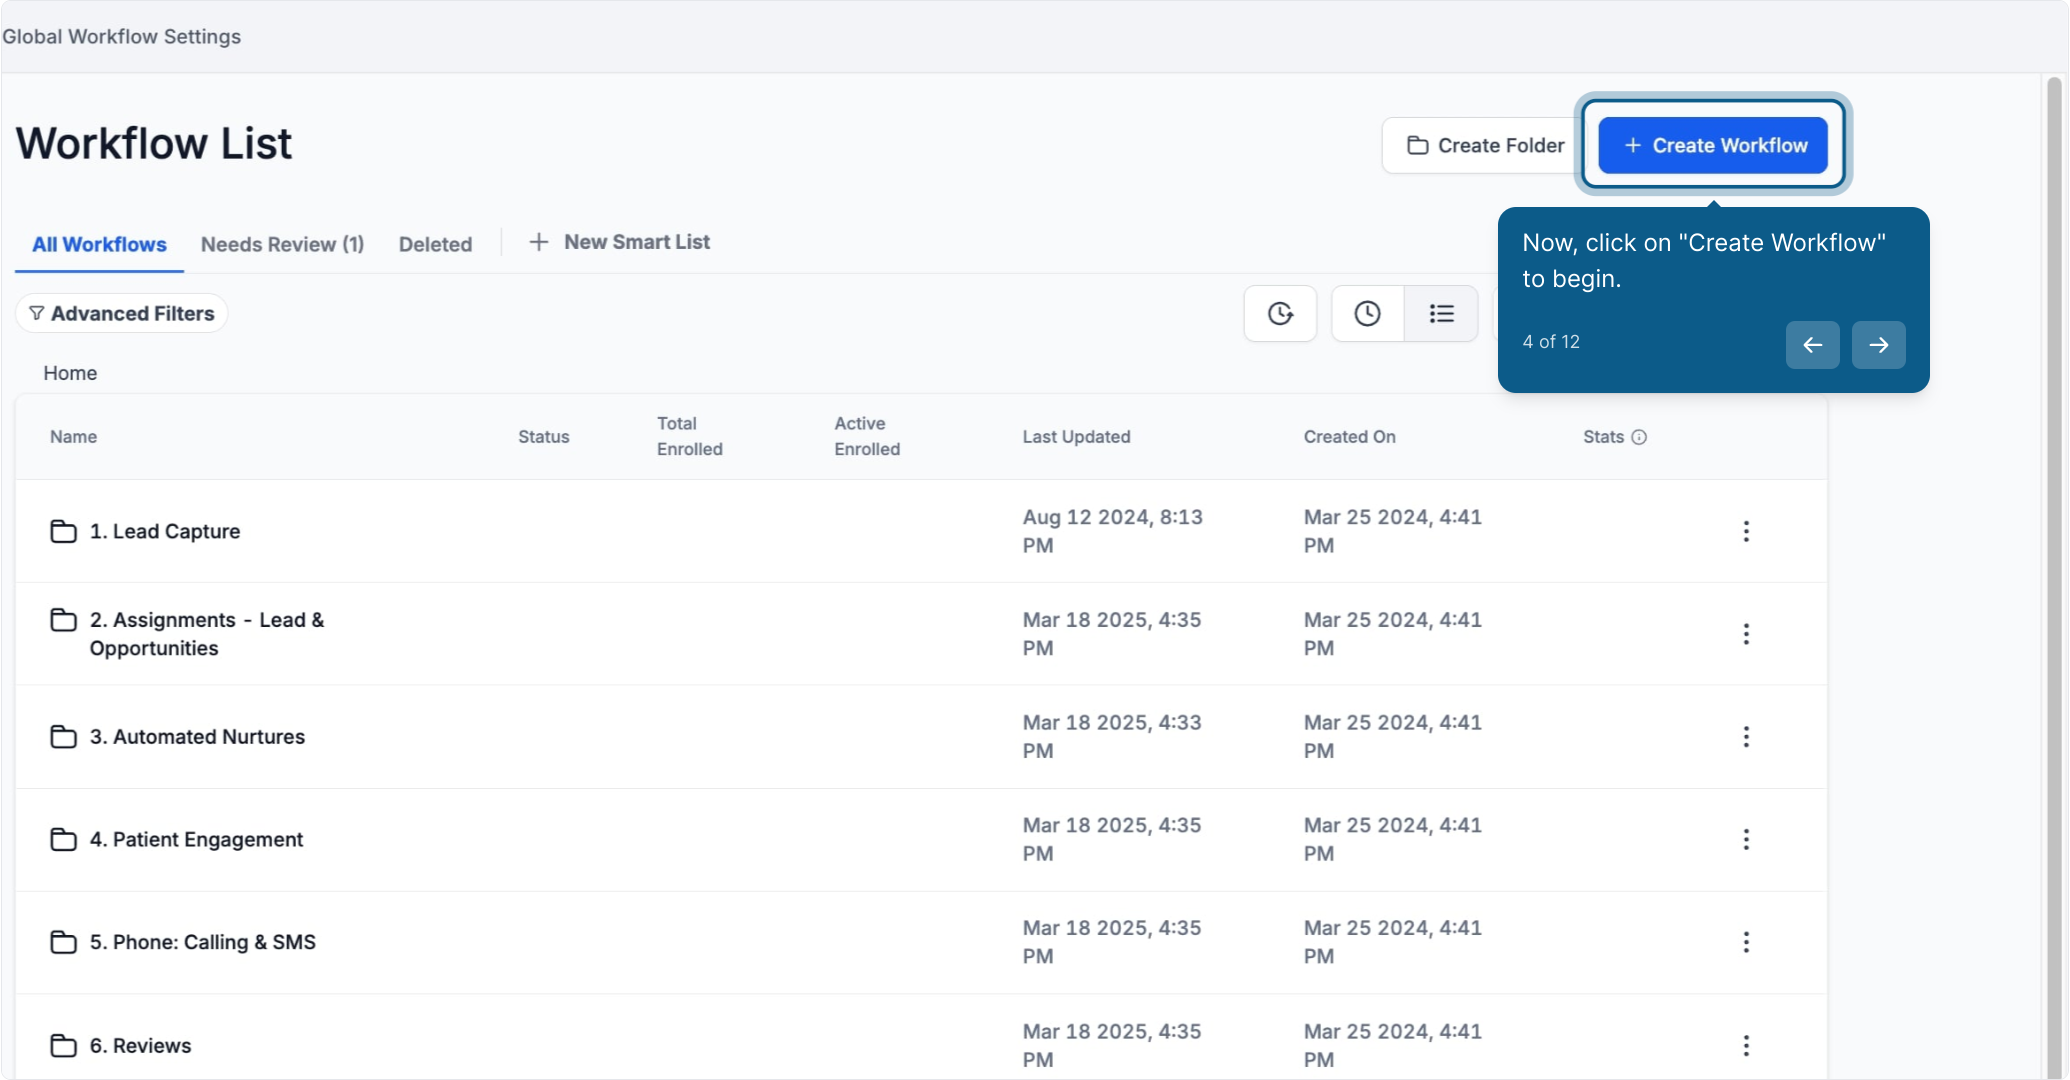2070x1080 pixels.
Task: Click the '4 of 12' tour step counter
Action: (1551, 342)
